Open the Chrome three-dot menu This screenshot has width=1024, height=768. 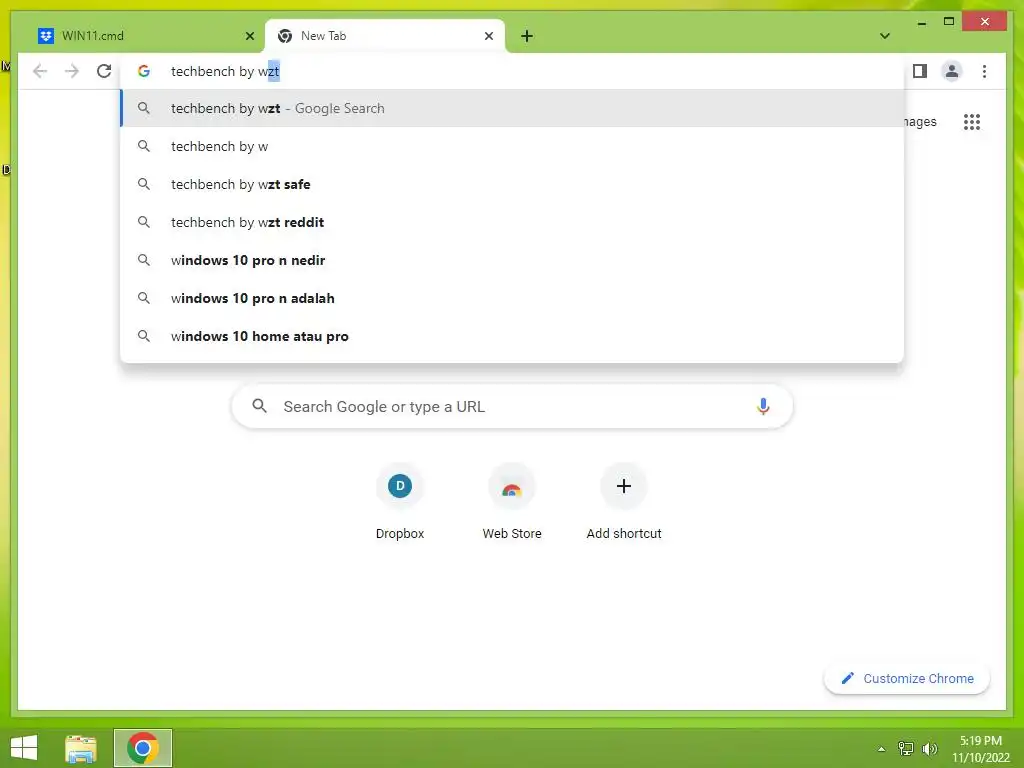tap(984, 71)
